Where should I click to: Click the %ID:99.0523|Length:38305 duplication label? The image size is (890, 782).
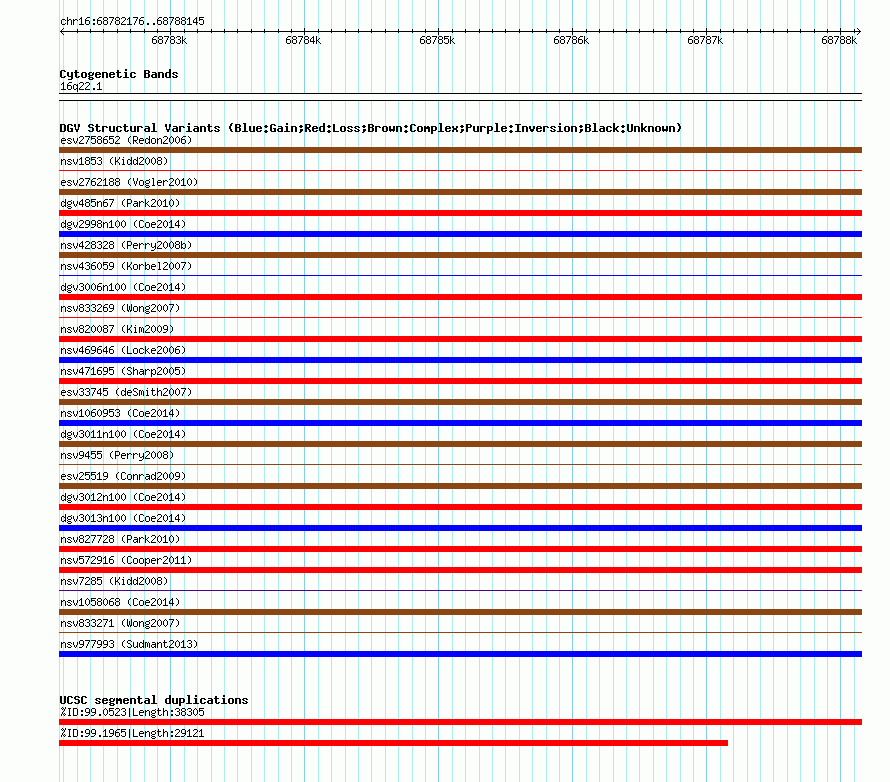[x=132, y=712]
